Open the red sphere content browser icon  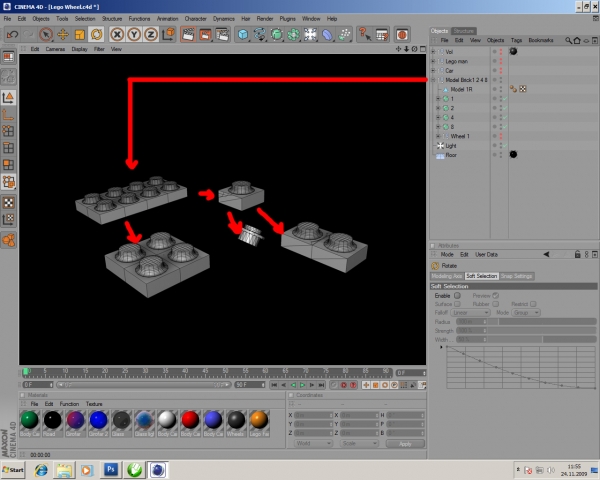point(402,34)
